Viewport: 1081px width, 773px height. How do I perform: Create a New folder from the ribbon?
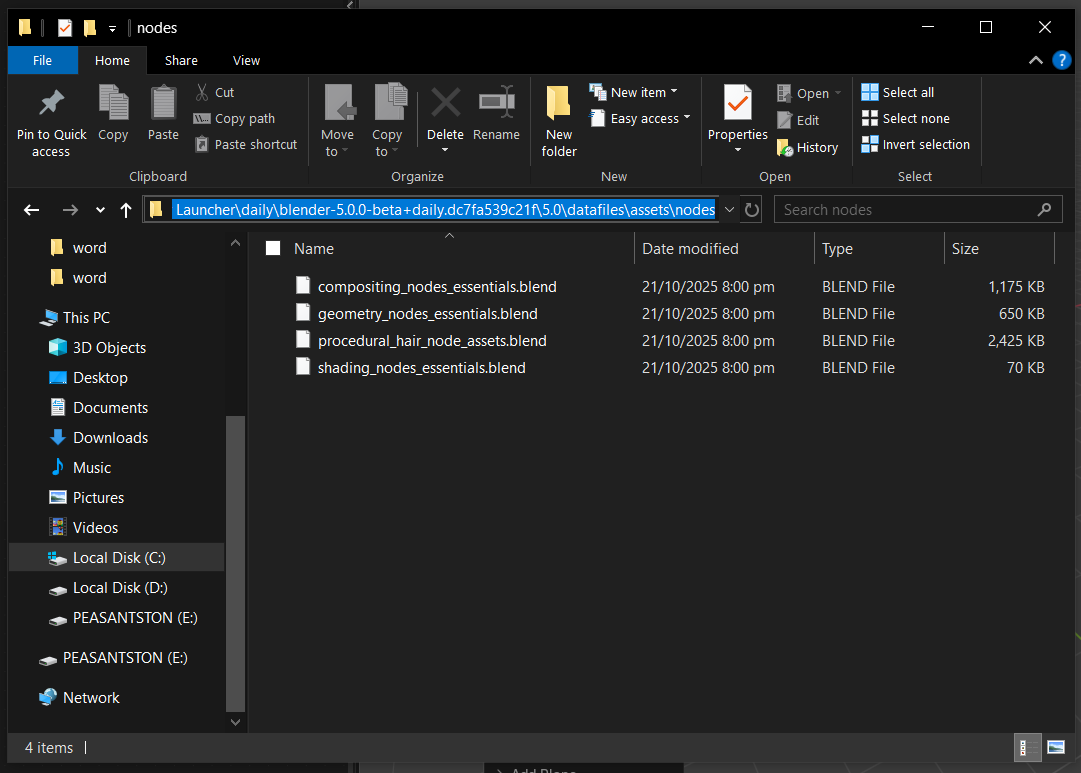[559, 120]
